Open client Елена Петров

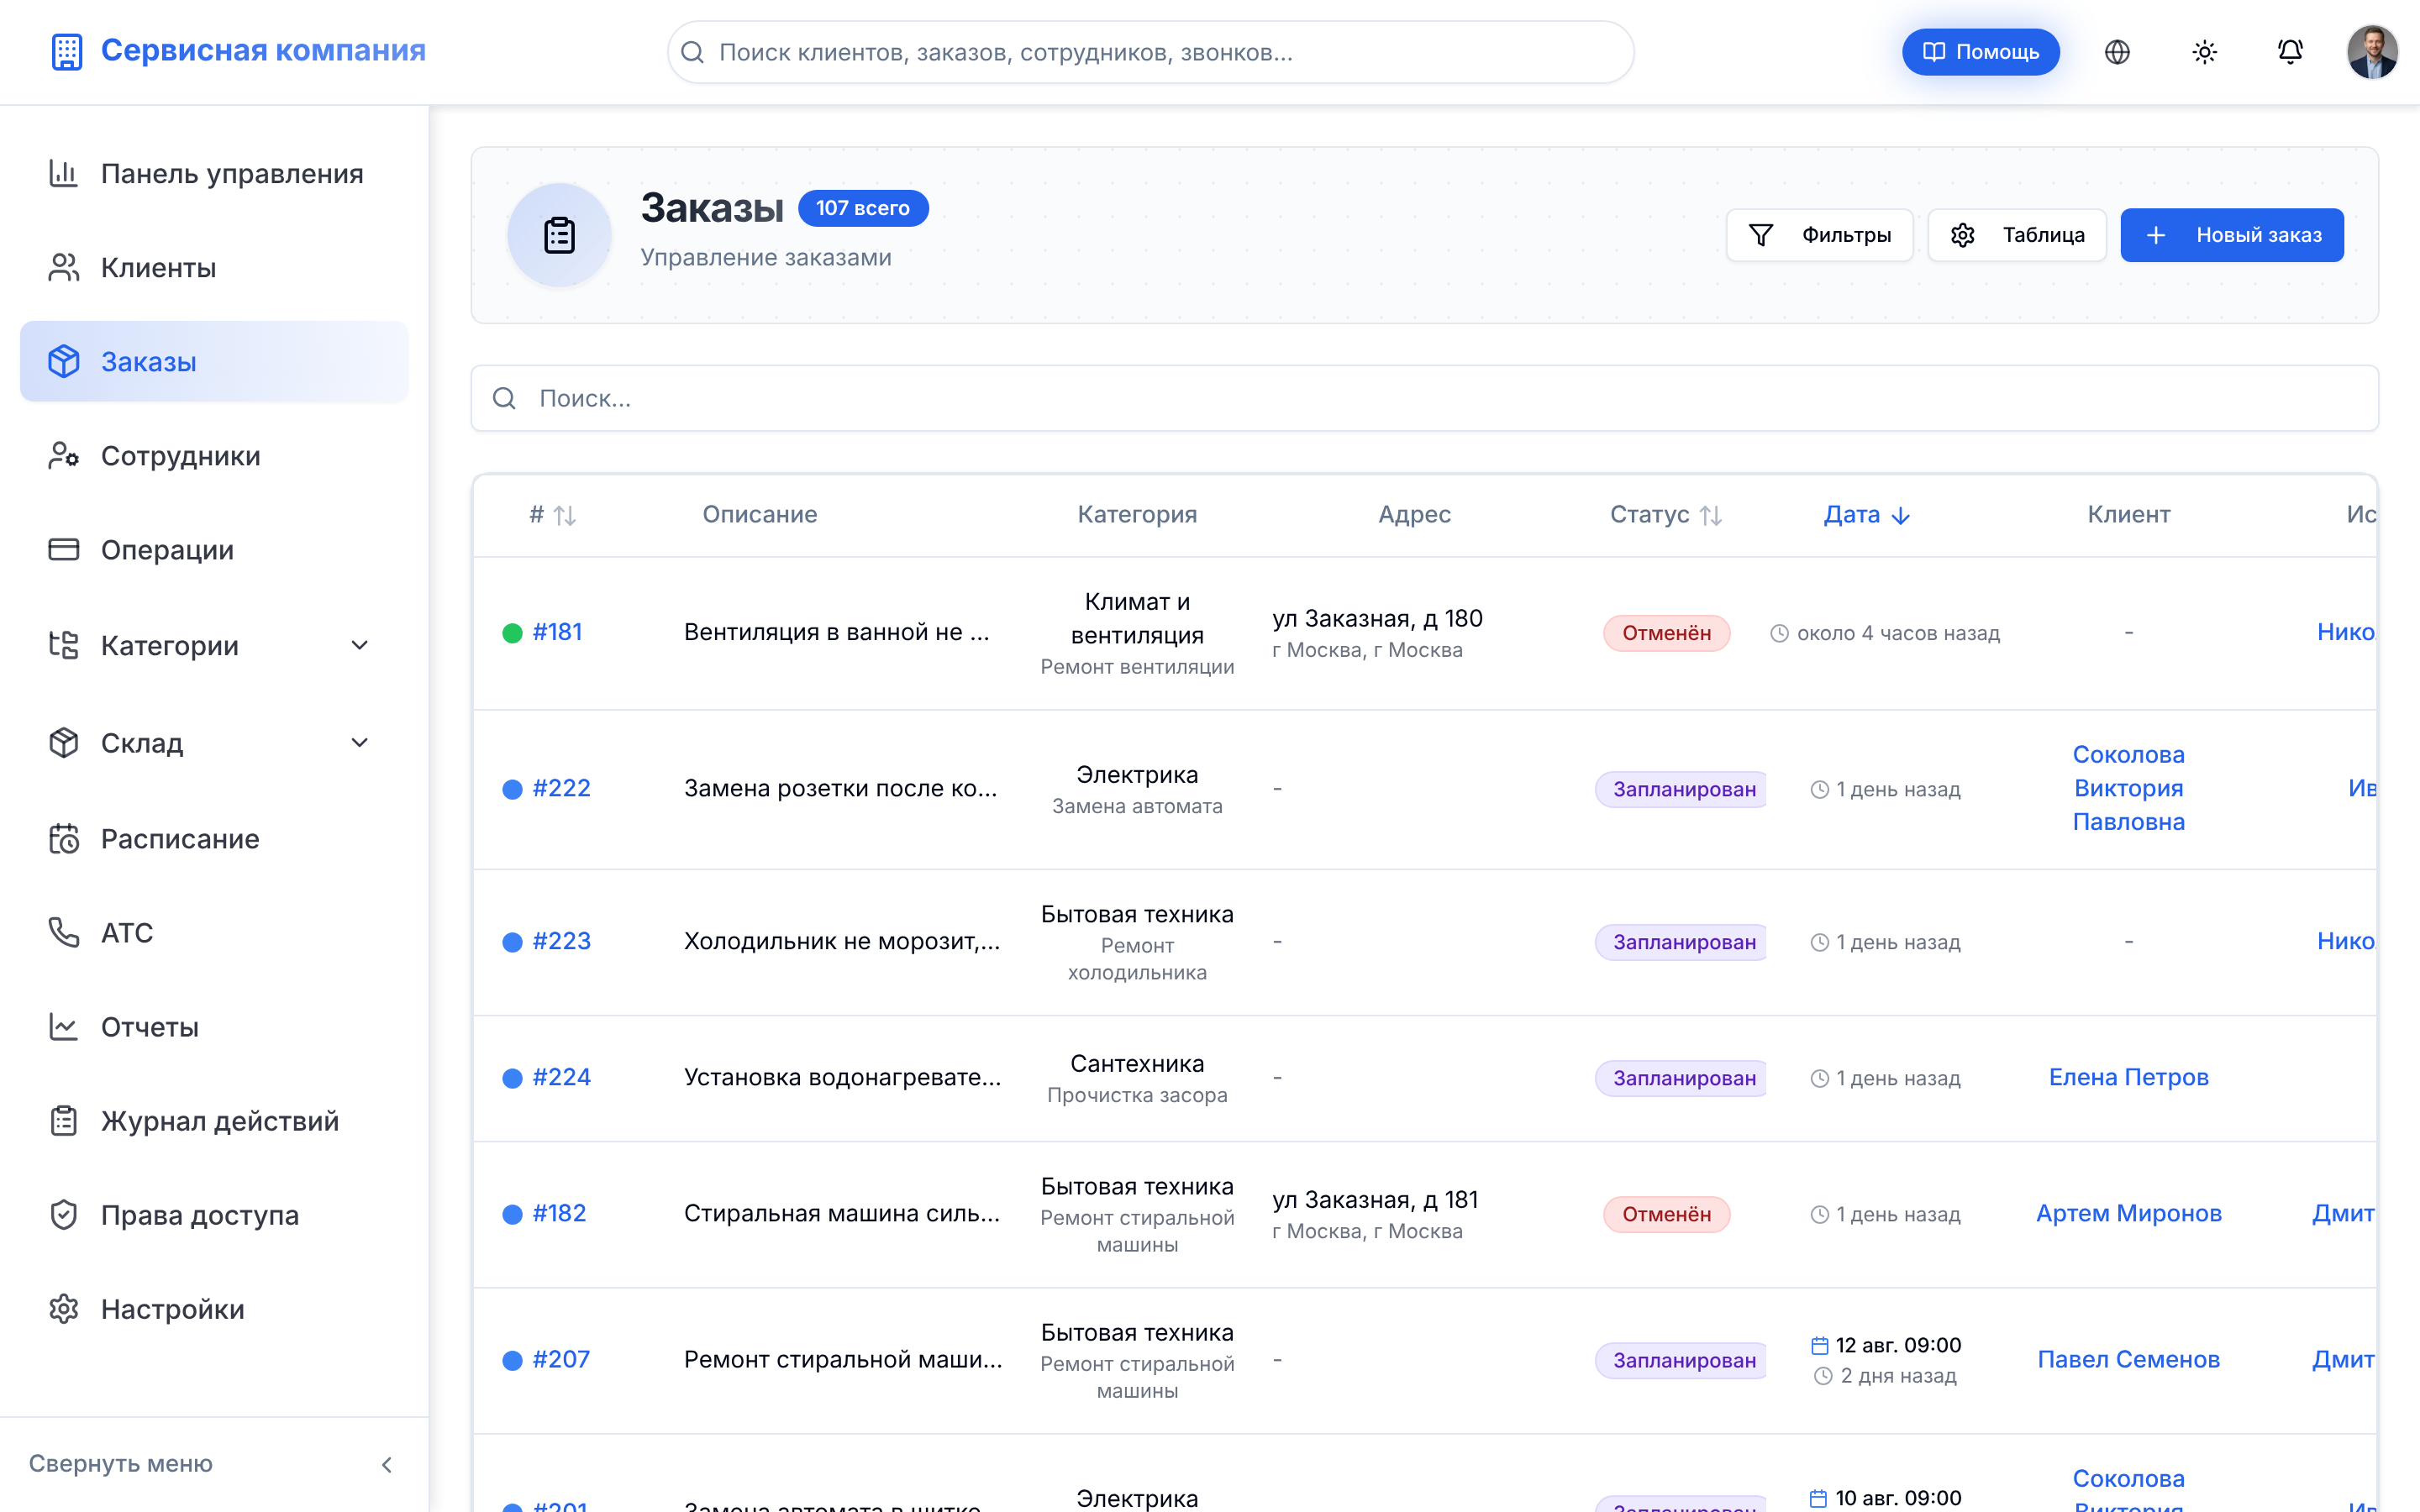pos(2128,1077)
